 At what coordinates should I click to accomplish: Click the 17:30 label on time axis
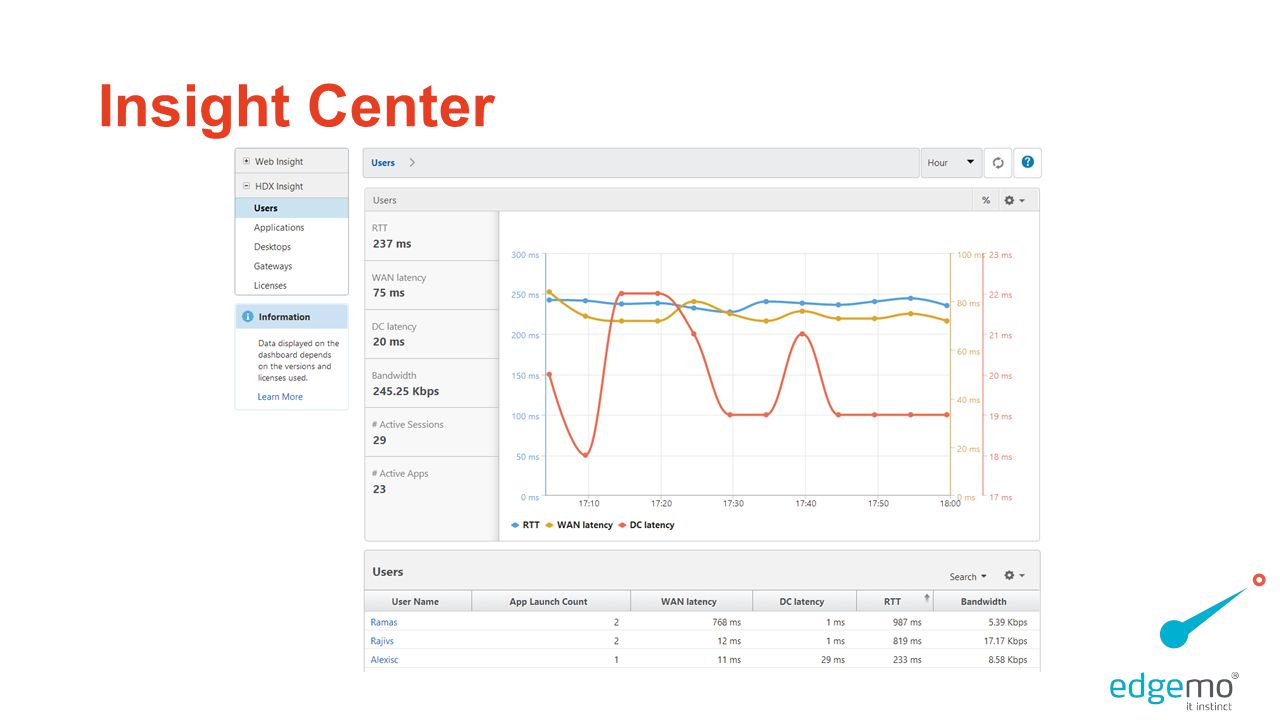[x=734, y=503]
